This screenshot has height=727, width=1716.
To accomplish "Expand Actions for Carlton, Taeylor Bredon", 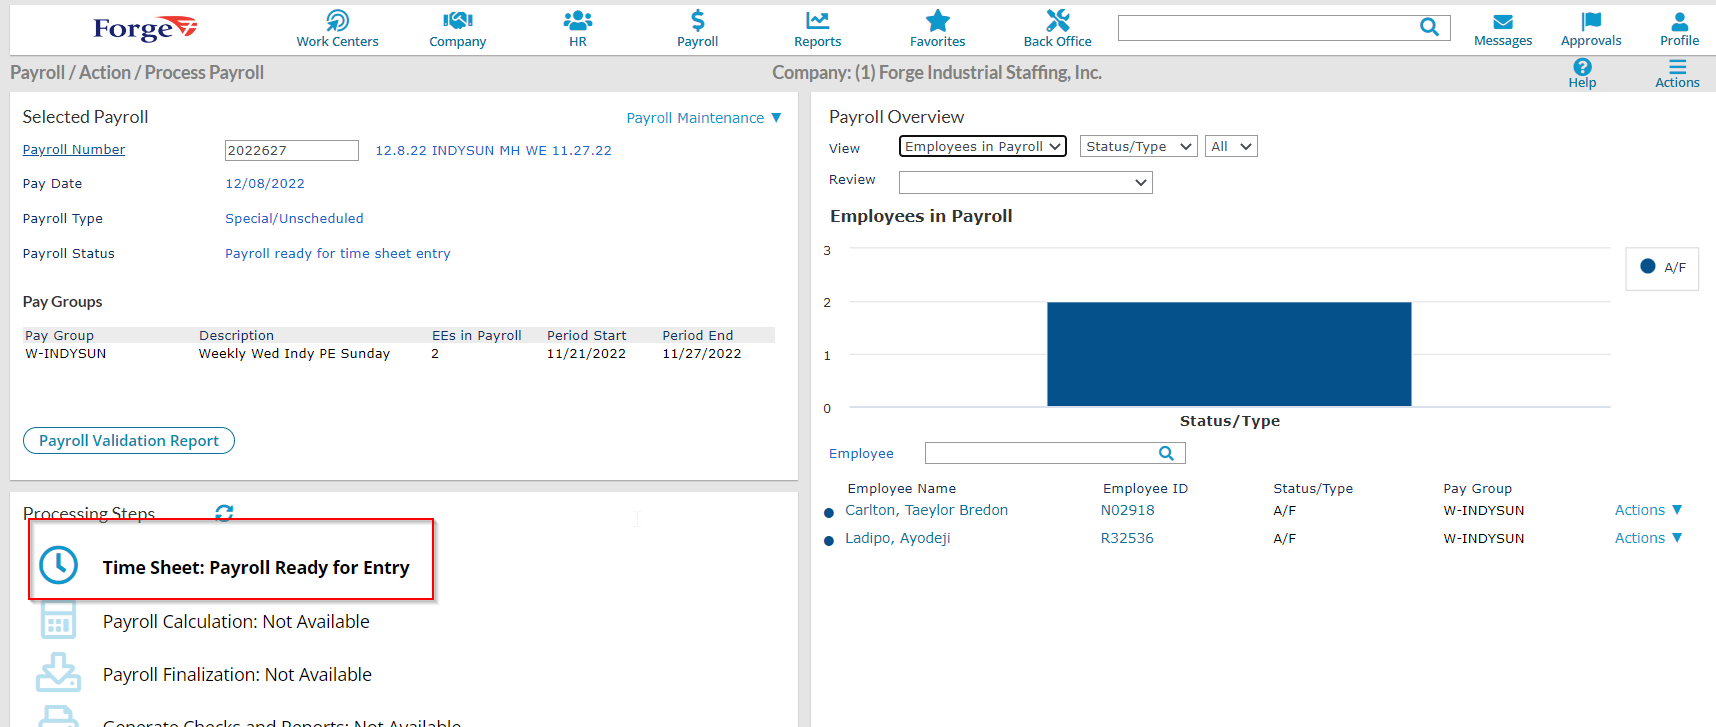I will 1648,510.
